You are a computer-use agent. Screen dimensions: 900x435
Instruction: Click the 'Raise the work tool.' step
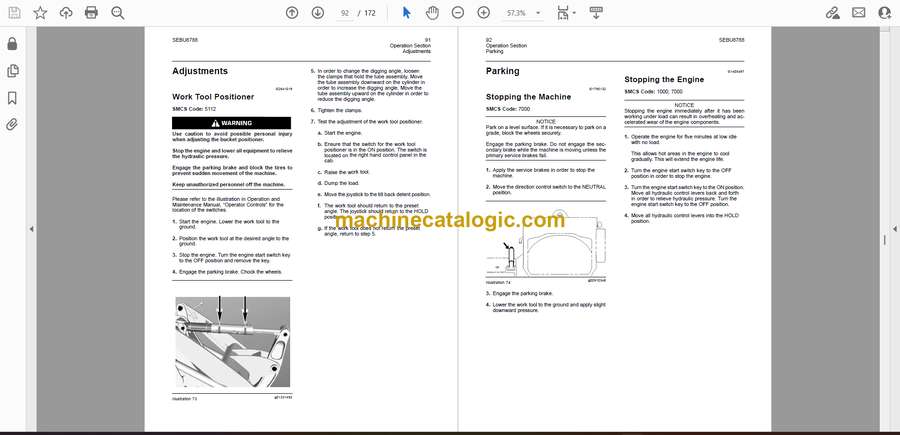click(347, 172)
